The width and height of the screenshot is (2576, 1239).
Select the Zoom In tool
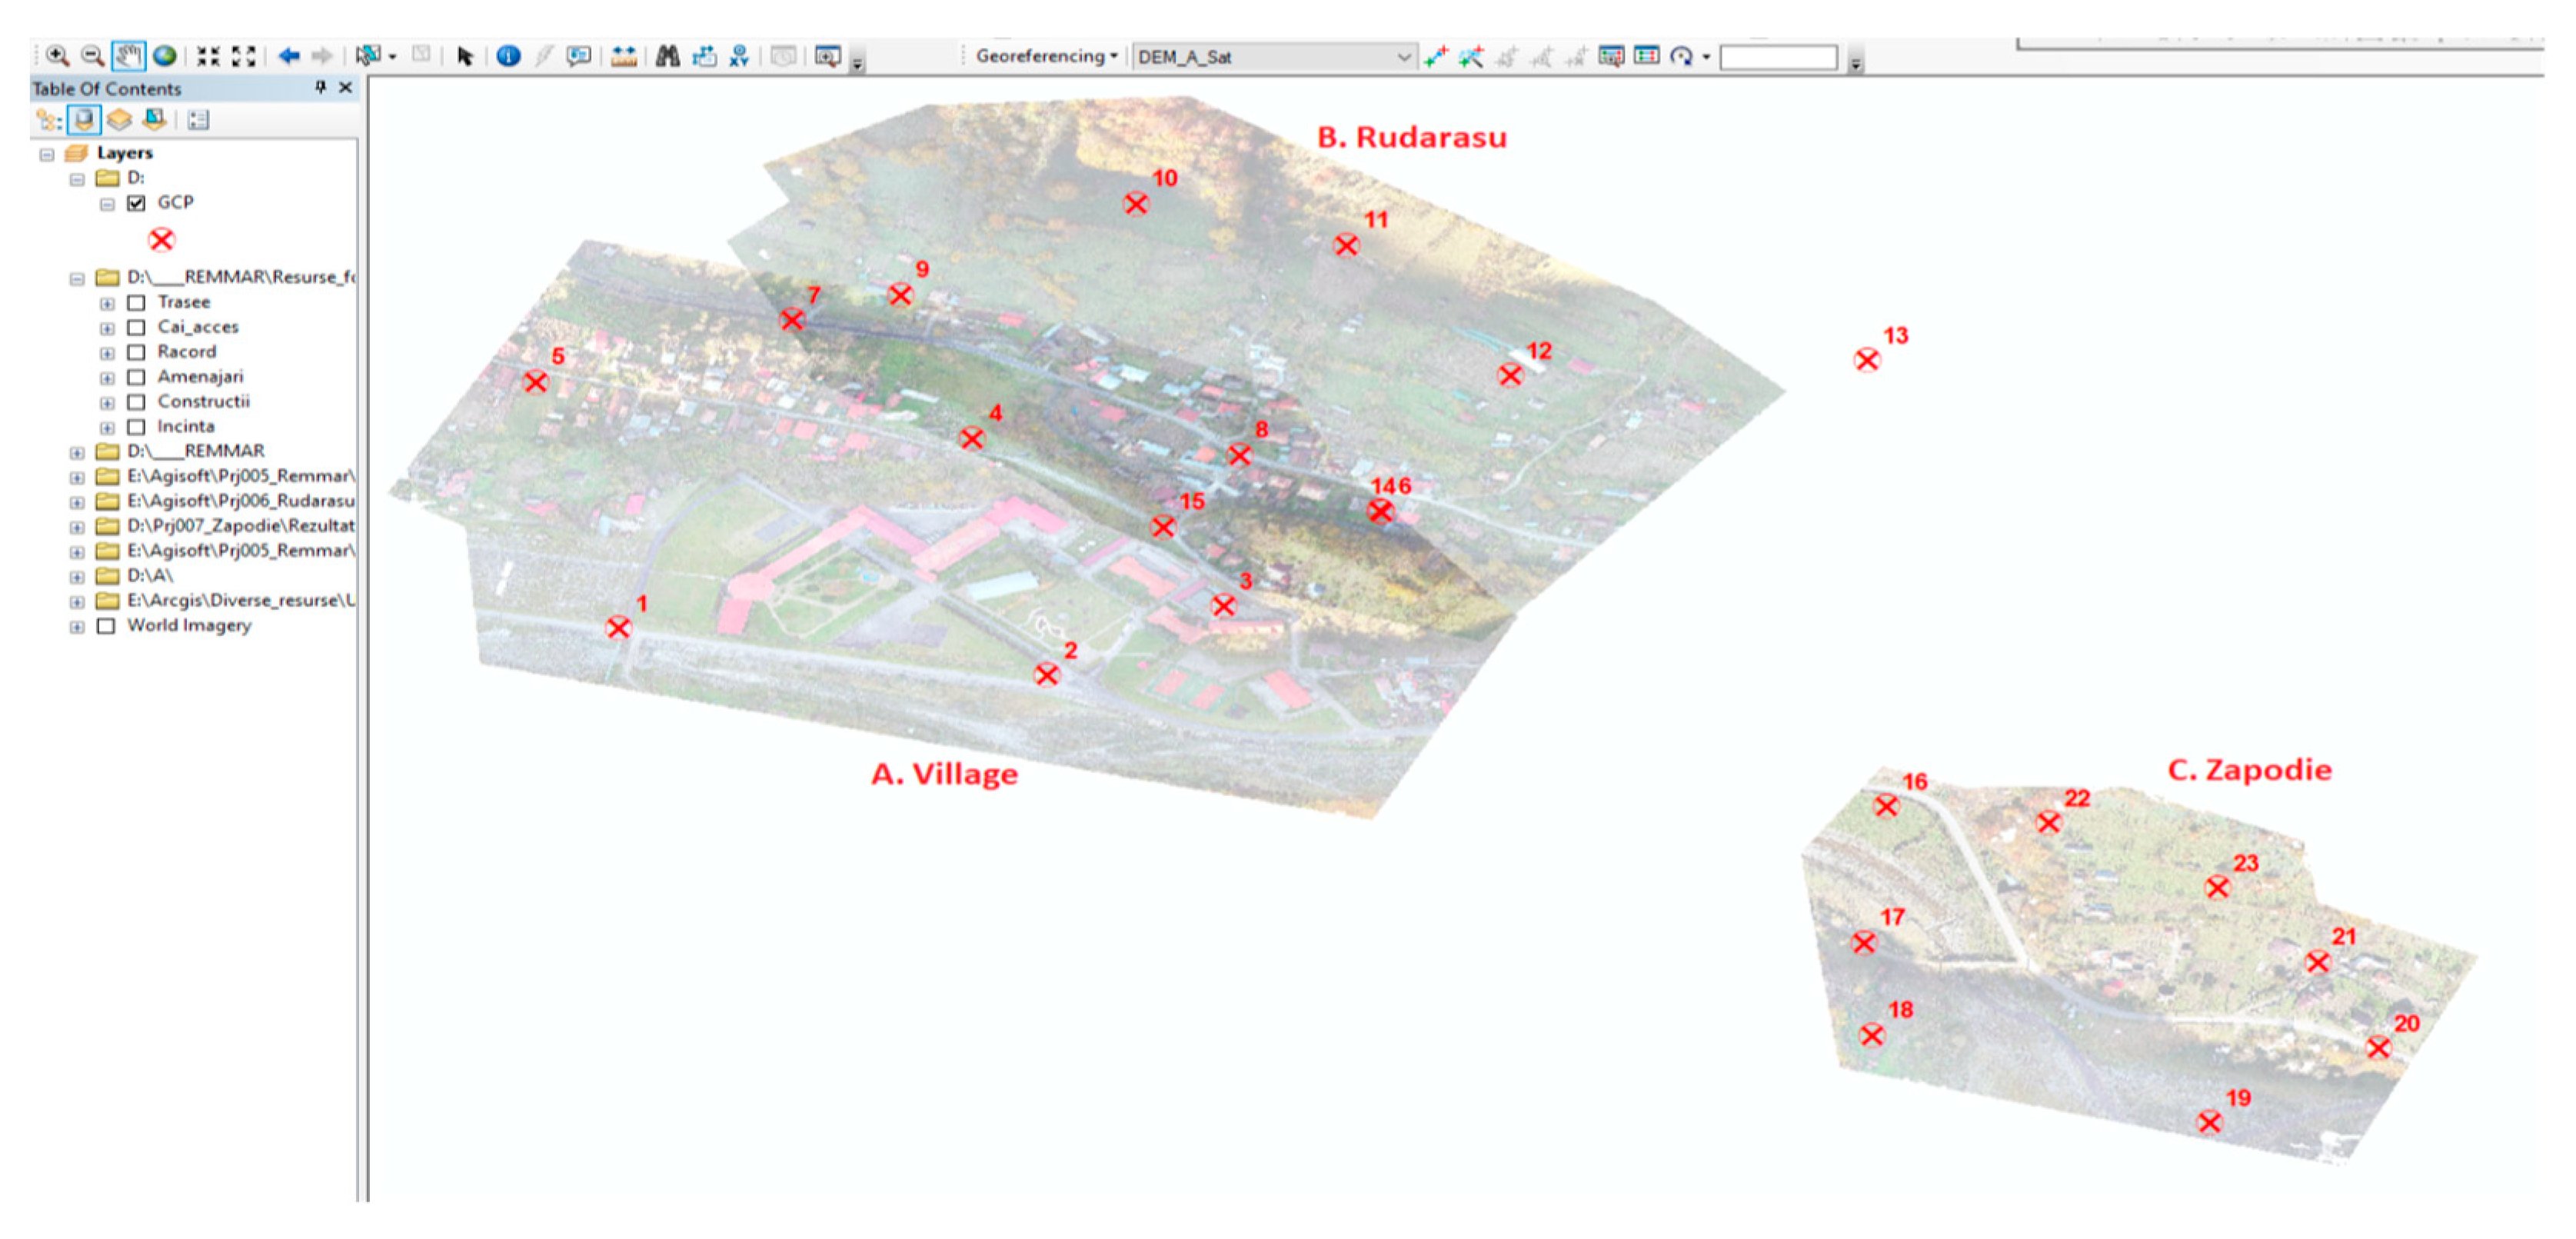pyautogui.click(x=57, y=56)
